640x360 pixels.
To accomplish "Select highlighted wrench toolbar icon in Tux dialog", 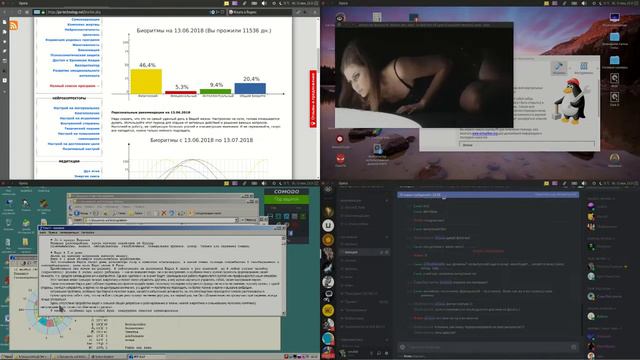I will tap(559, 68).
